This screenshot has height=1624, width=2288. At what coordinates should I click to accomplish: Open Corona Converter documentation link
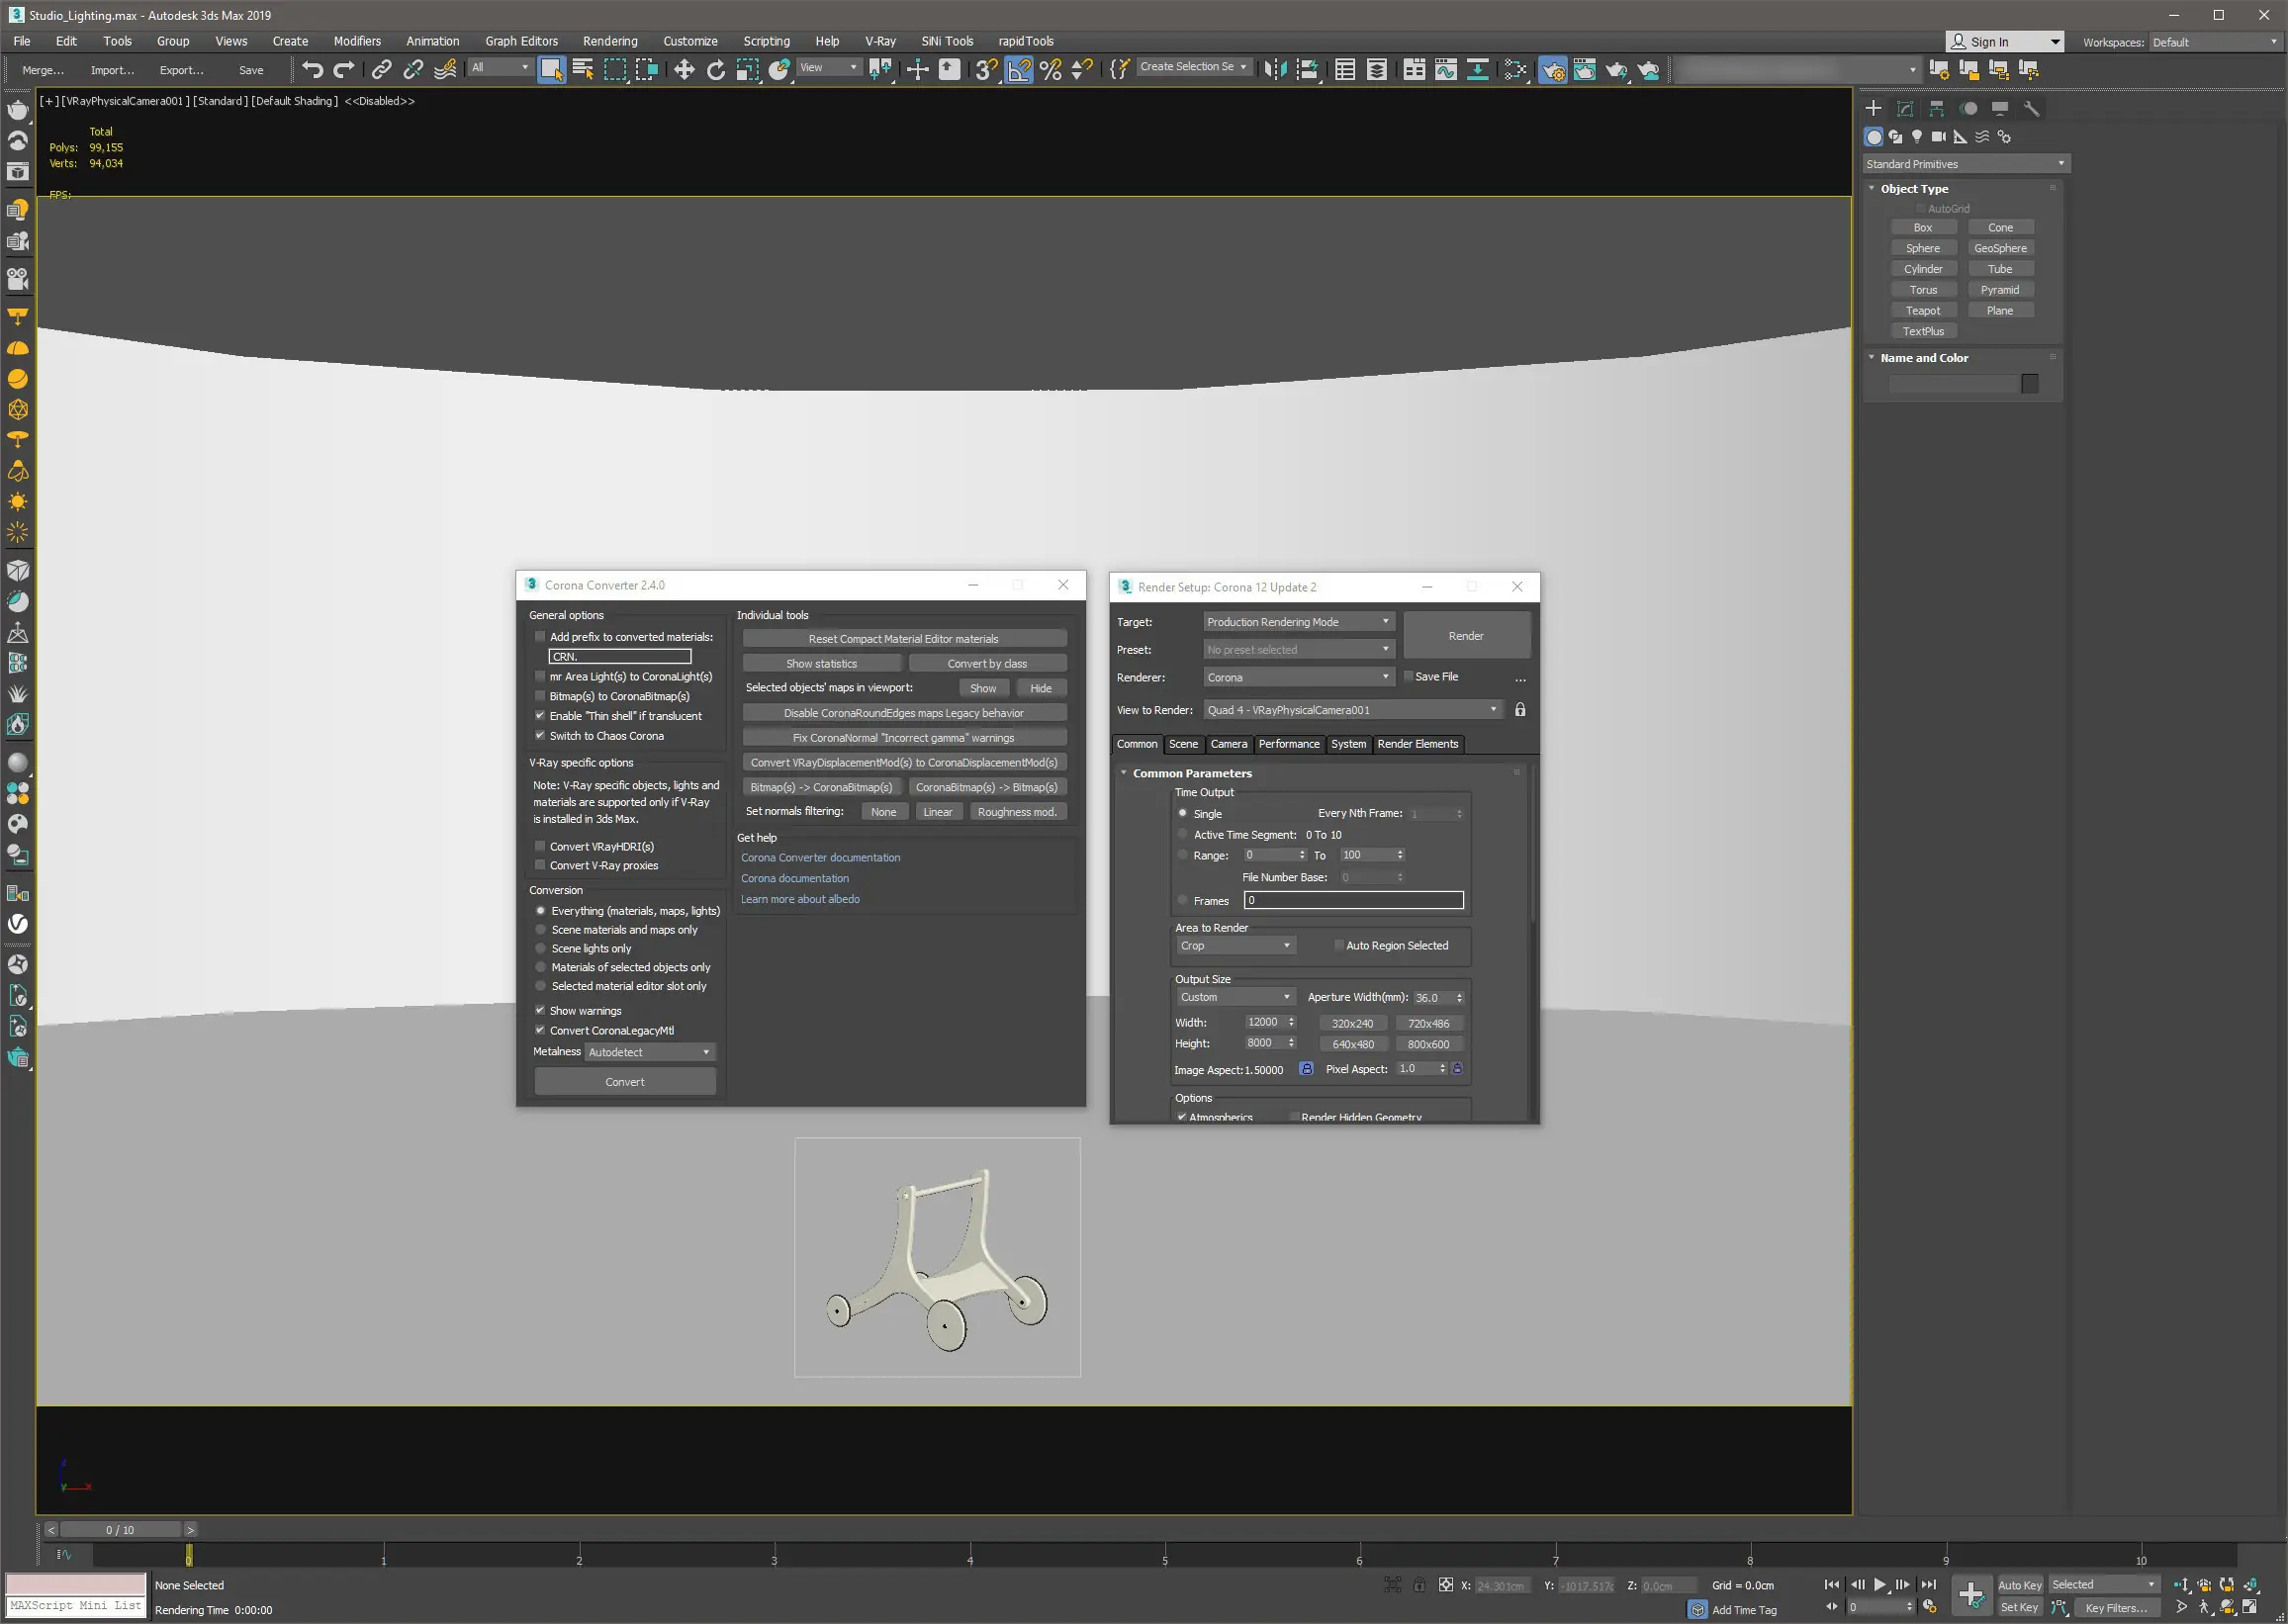click(x=820, y=857)
